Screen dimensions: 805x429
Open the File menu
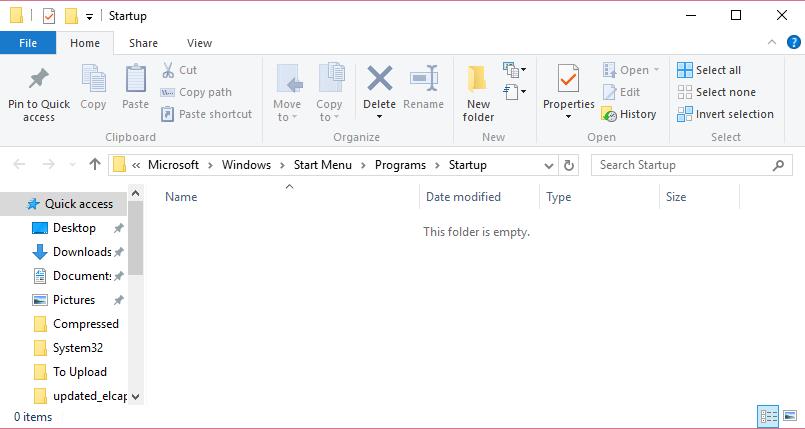[x=28, y=43]
